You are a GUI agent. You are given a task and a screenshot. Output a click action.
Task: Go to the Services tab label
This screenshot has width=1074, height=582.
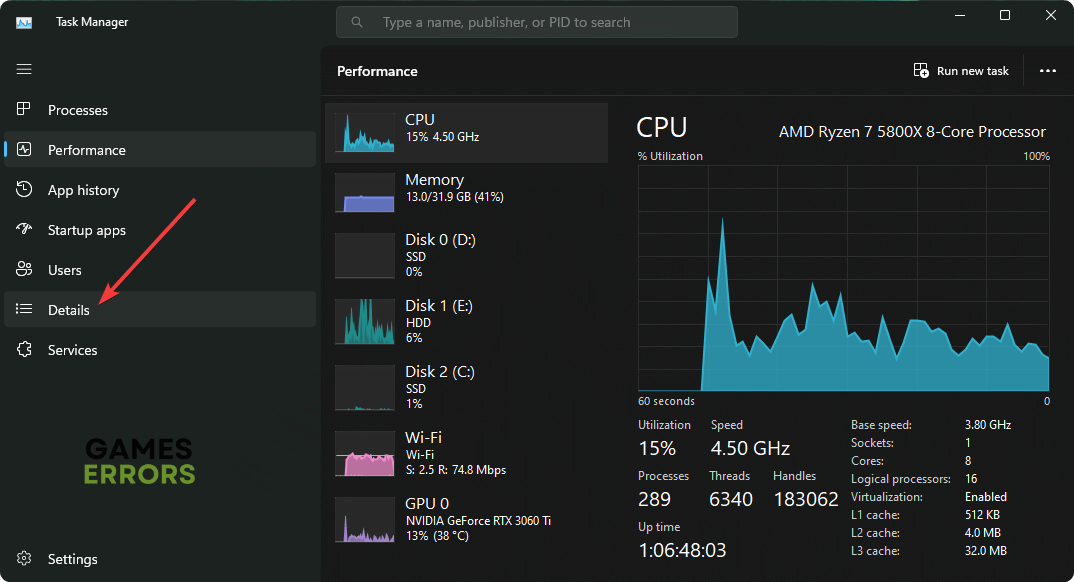tap(73, 350)
